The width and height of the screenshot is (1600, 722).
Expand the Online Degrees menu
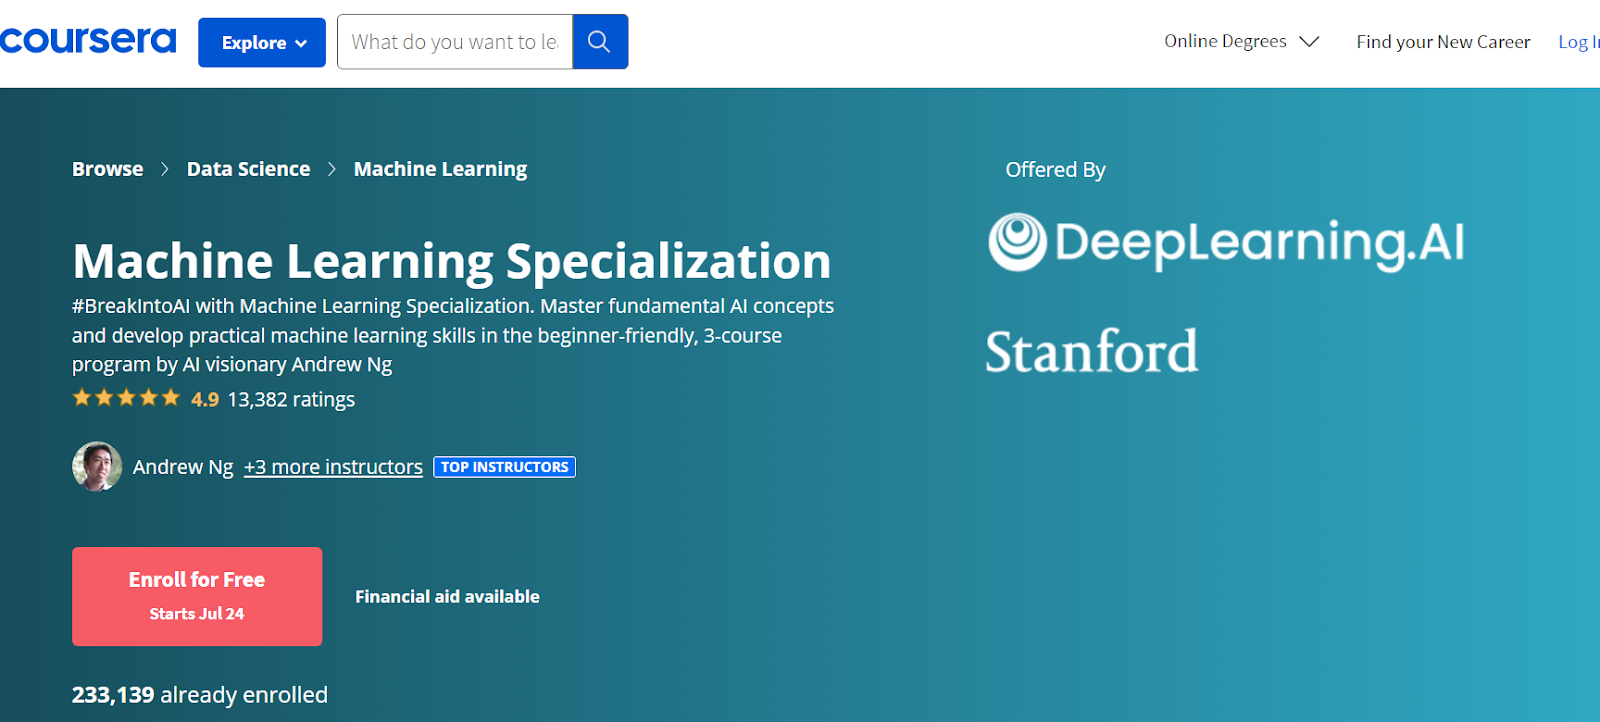click(1225, 41)
